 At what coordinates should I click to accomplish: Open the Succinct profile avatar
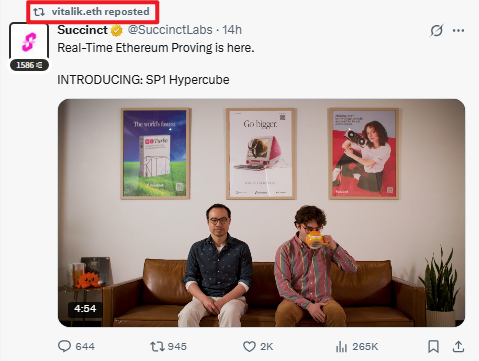point(29,42)
